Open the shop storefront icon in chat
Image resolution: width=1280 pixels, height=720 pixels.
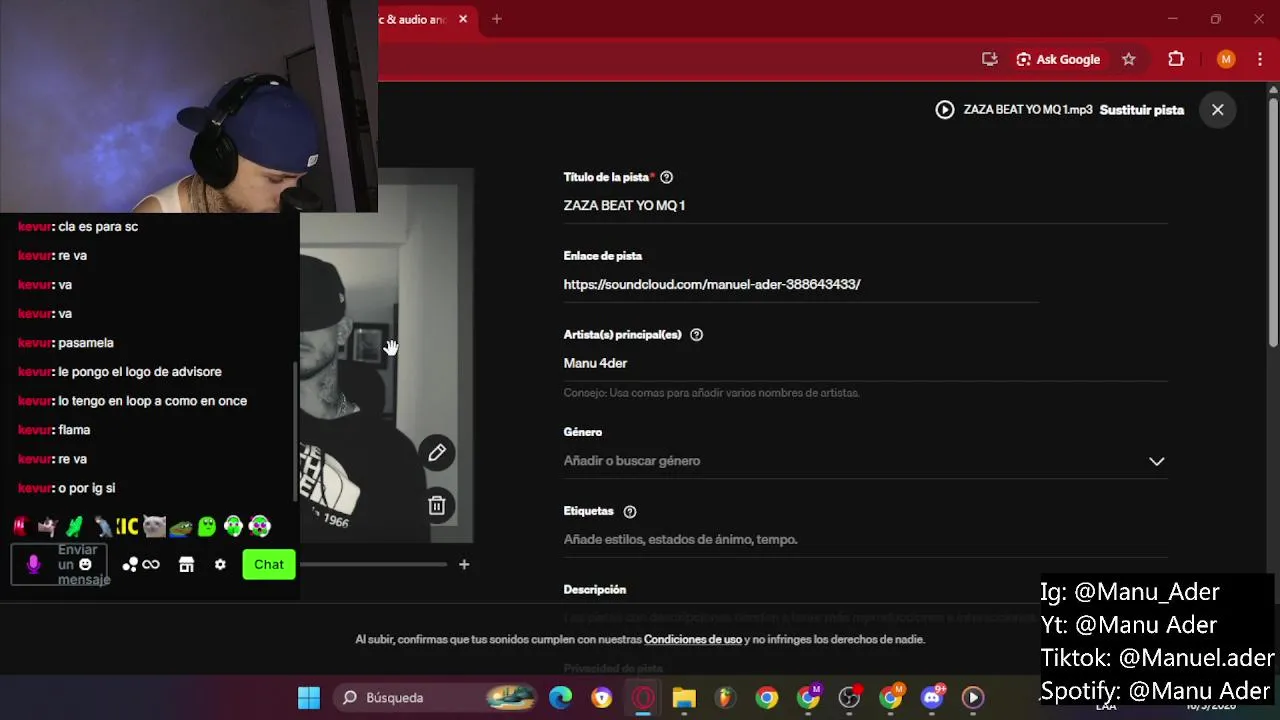click(x=186, y=565)
